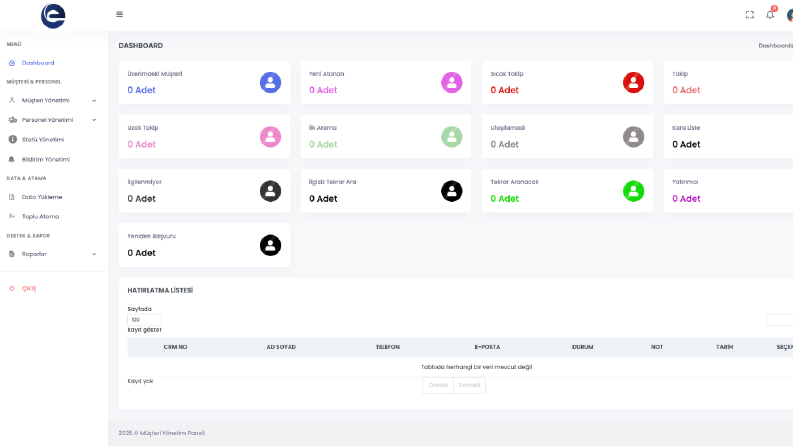Viewport: 793px width, 446px height.
Task: Toggle fullscreen mode icon
Action: point(750,15)
